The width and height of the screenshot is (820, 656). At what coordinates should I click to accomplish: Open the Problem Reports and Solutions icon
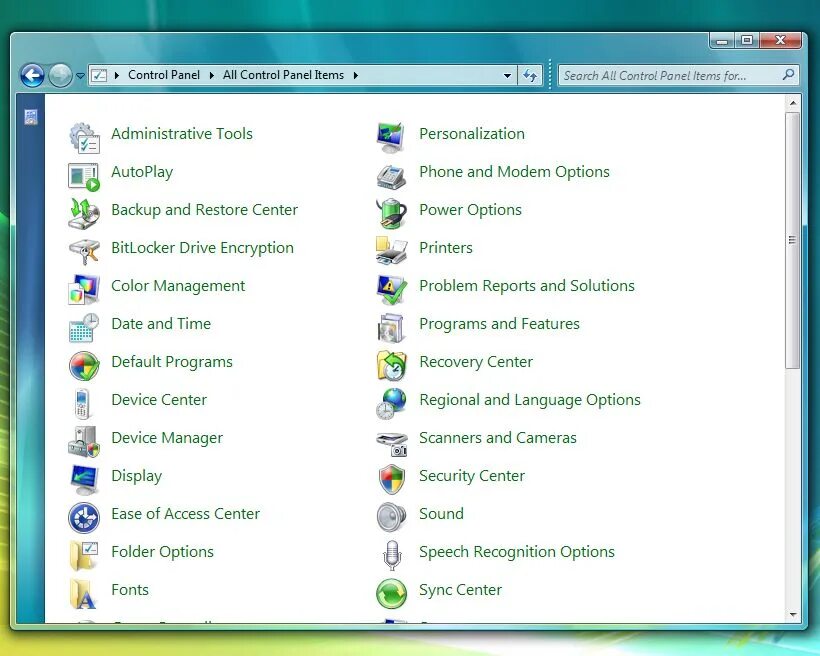[392, 289]
